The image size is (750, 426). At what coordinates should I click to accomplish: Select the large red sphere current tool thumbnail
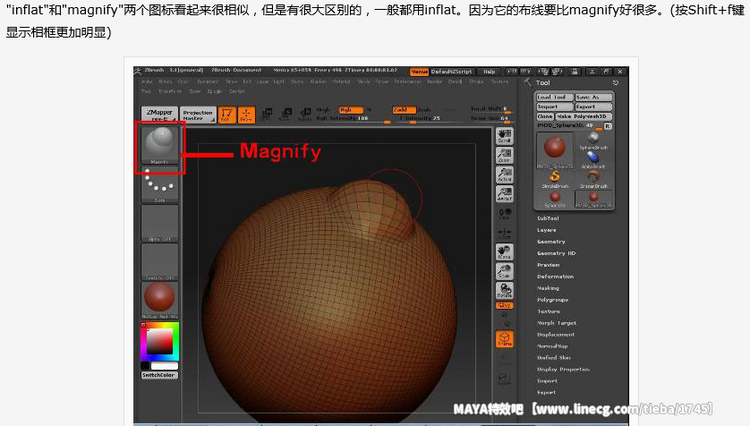[554, 150]
